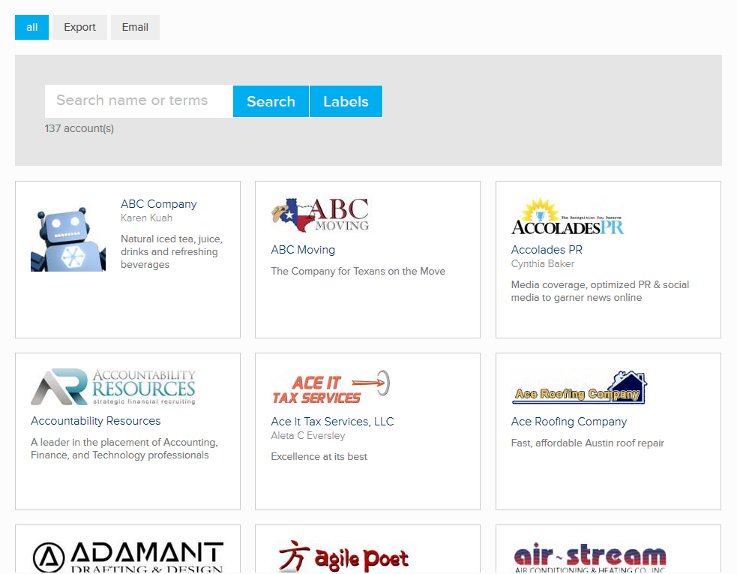Image resolution: width=737 pixels, height=574 pixels.
Task: Click 'A leader in the placement' description
Action: [x=125, y=448]
